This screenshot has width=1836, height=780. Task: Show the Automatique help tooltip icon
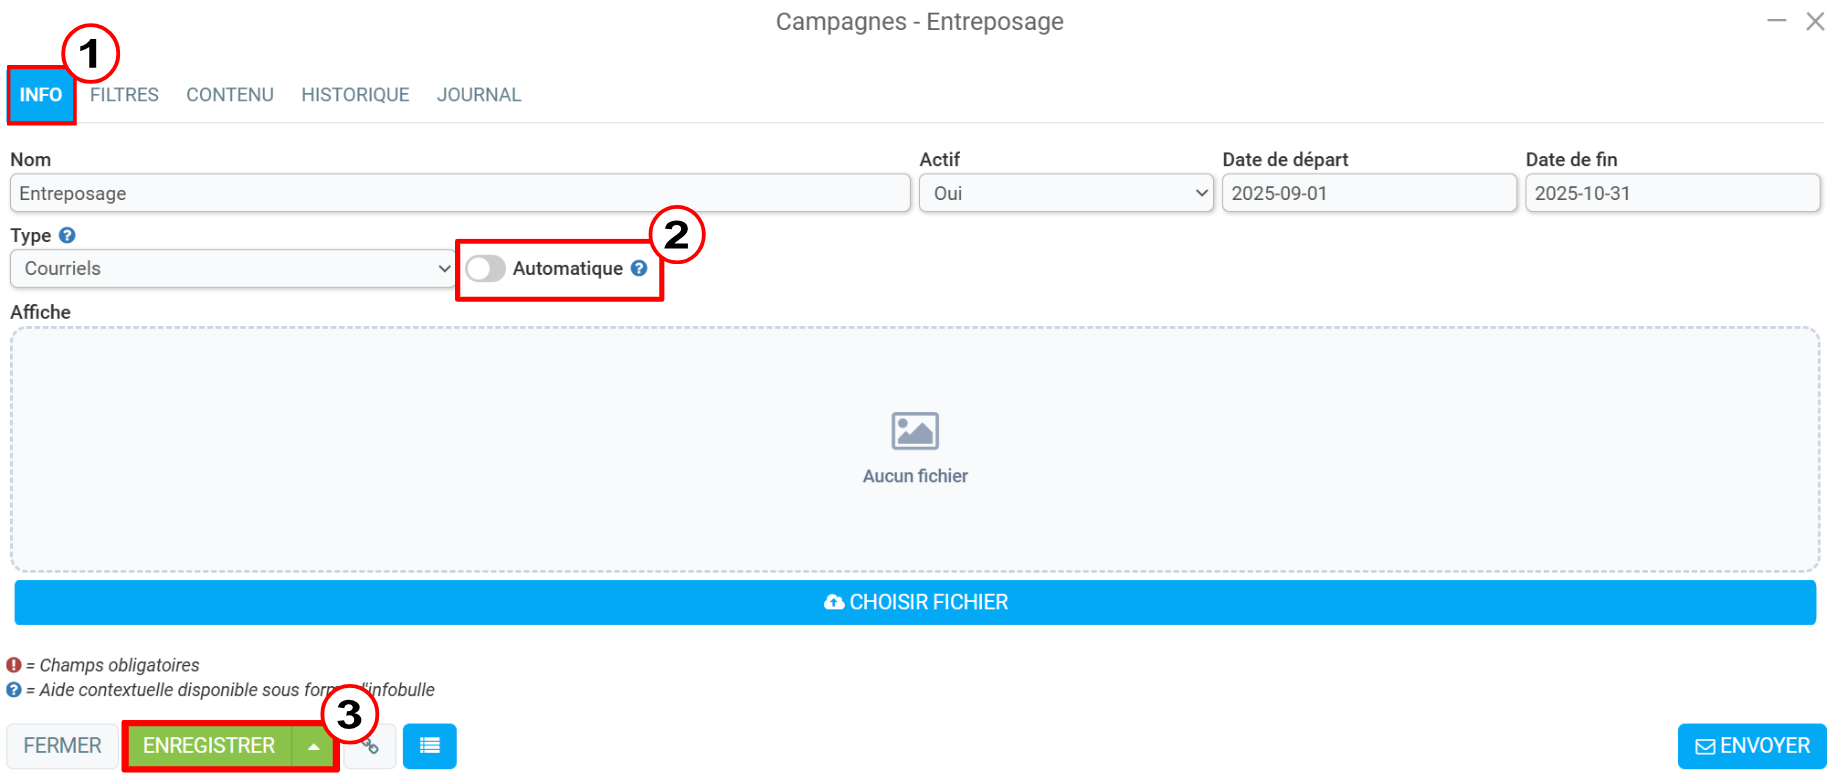(x=639, y=268)
